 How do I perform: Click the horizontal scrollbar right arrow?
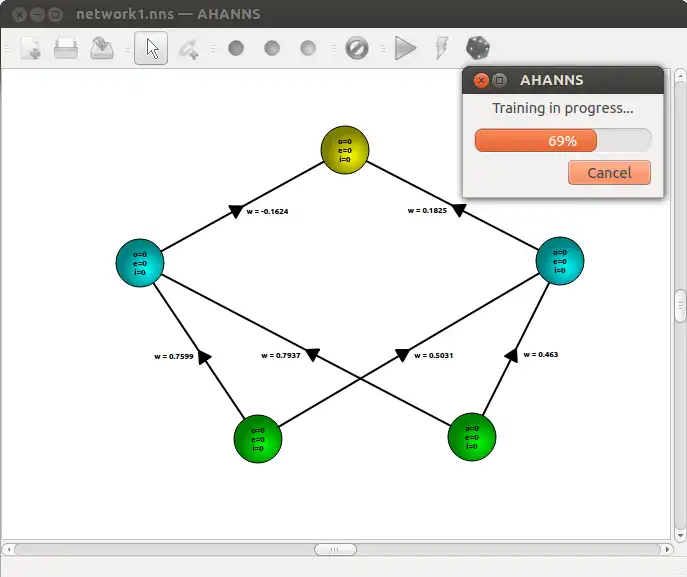tap(667, 549)
